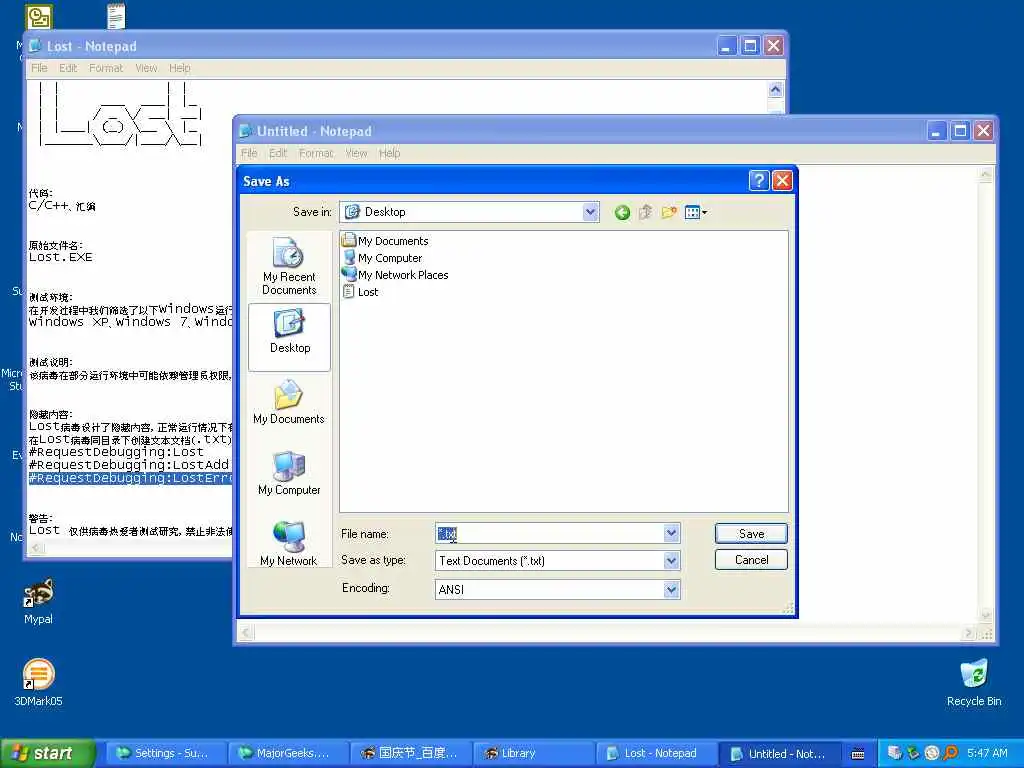Viewport: 1024px width, 768px height.
Task: Select the Mypal desktop icon
Action: tap(39, 601)
